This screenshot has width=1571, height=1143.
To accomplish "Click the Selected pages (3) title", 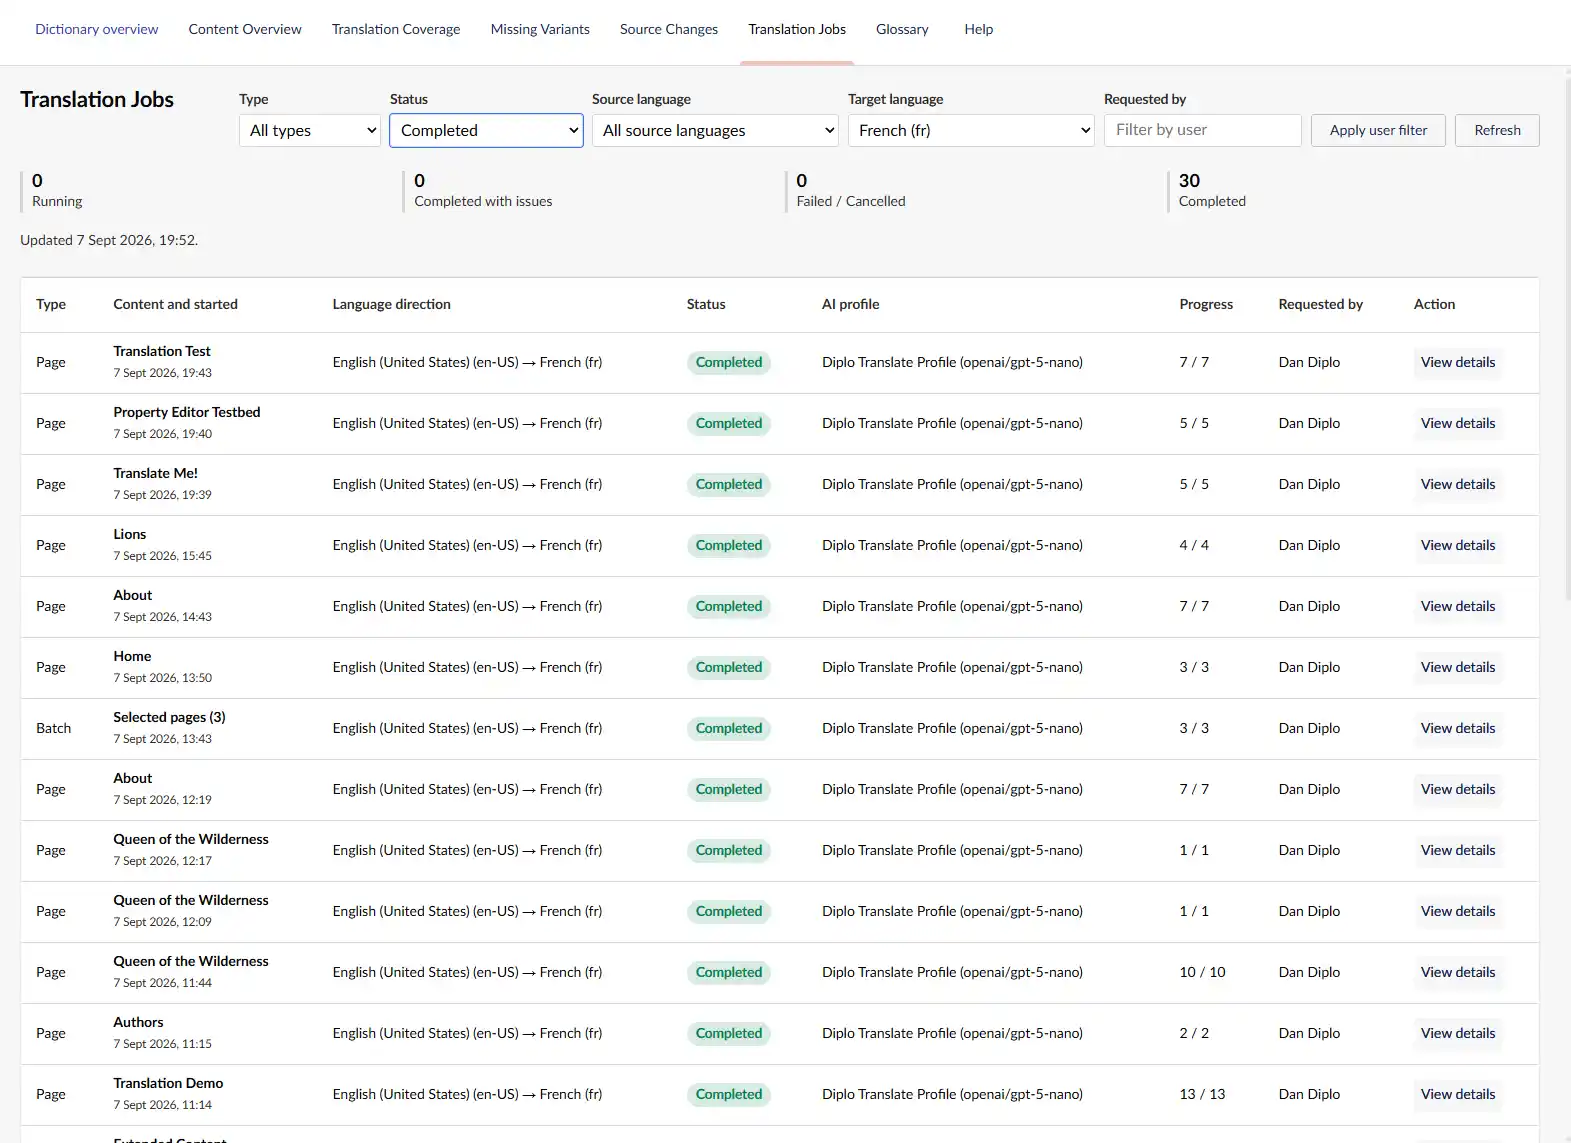I will (x=169, y=717).
